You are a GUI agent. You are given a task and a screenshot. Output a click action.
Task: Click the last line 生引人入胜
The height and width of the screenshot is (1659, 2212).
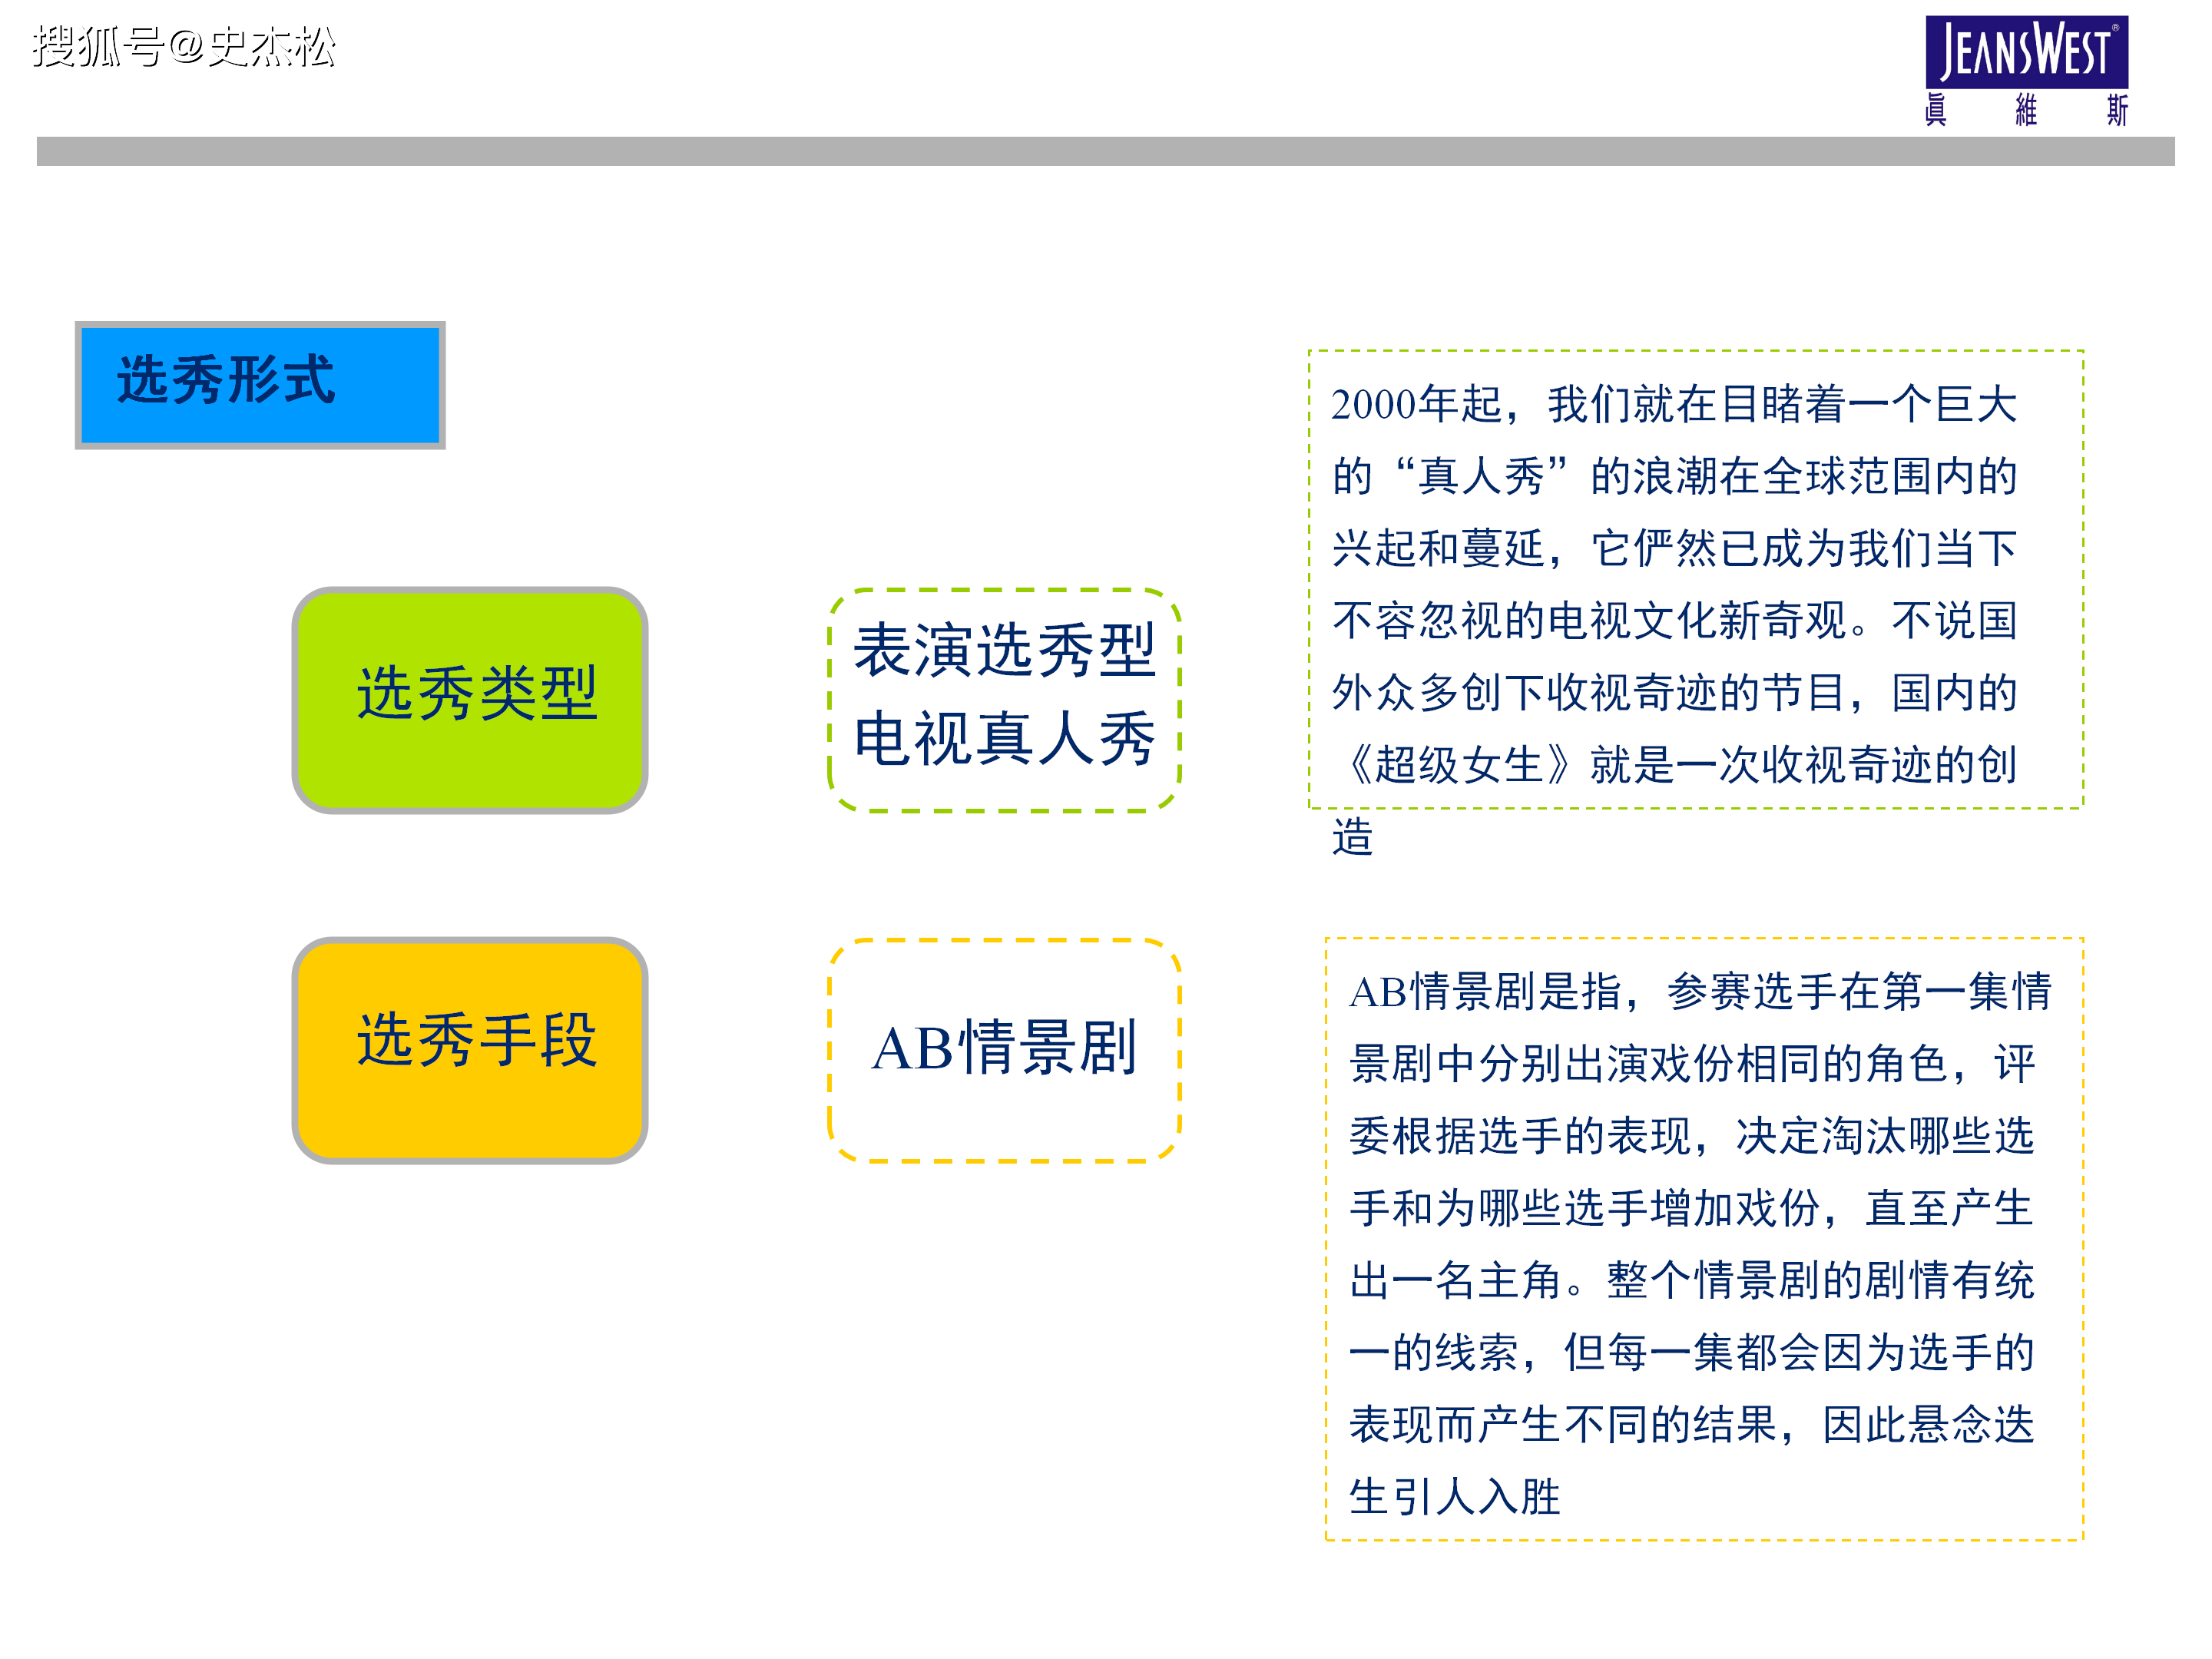click(1455, 1497)
